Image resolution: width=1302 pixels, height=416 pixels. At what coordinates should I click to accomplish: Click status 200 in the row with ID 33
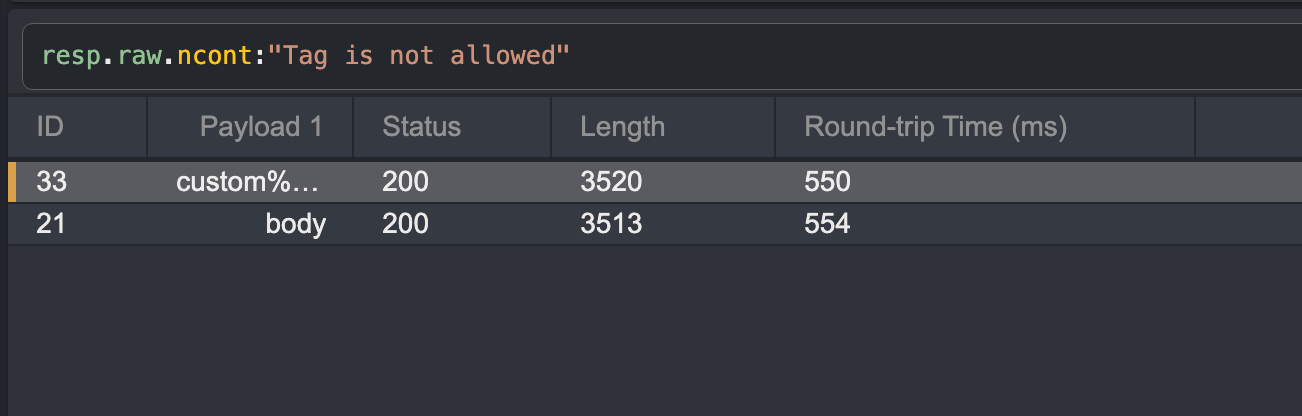[405, 182]
